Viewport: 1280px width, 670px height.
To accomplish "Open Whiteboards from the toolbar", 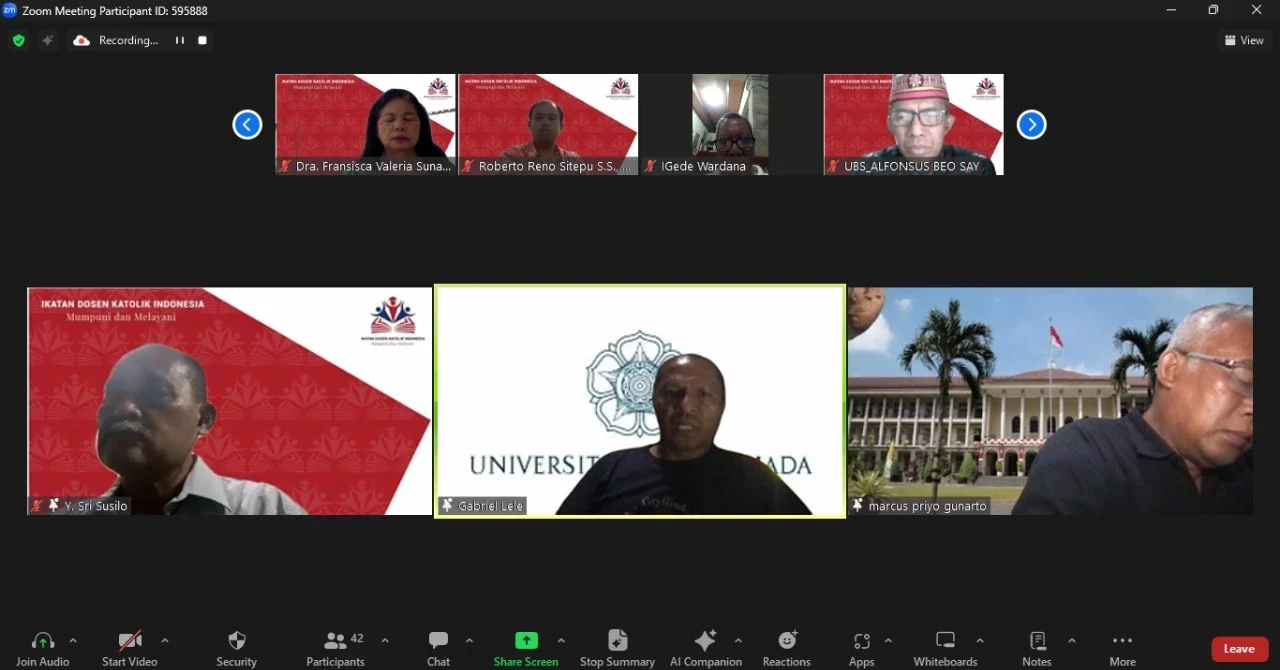I will 944,648.
